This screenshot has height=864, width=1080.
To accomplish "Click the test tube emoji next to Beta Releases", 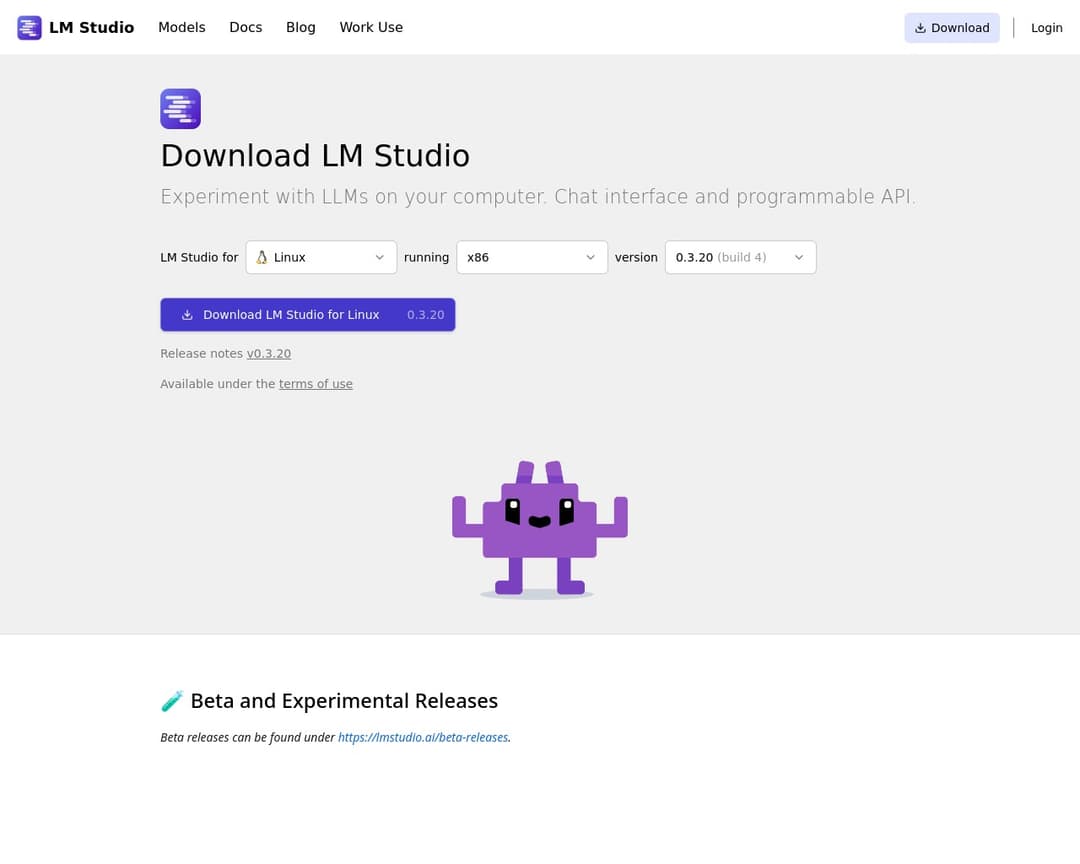I will [172, 700].
